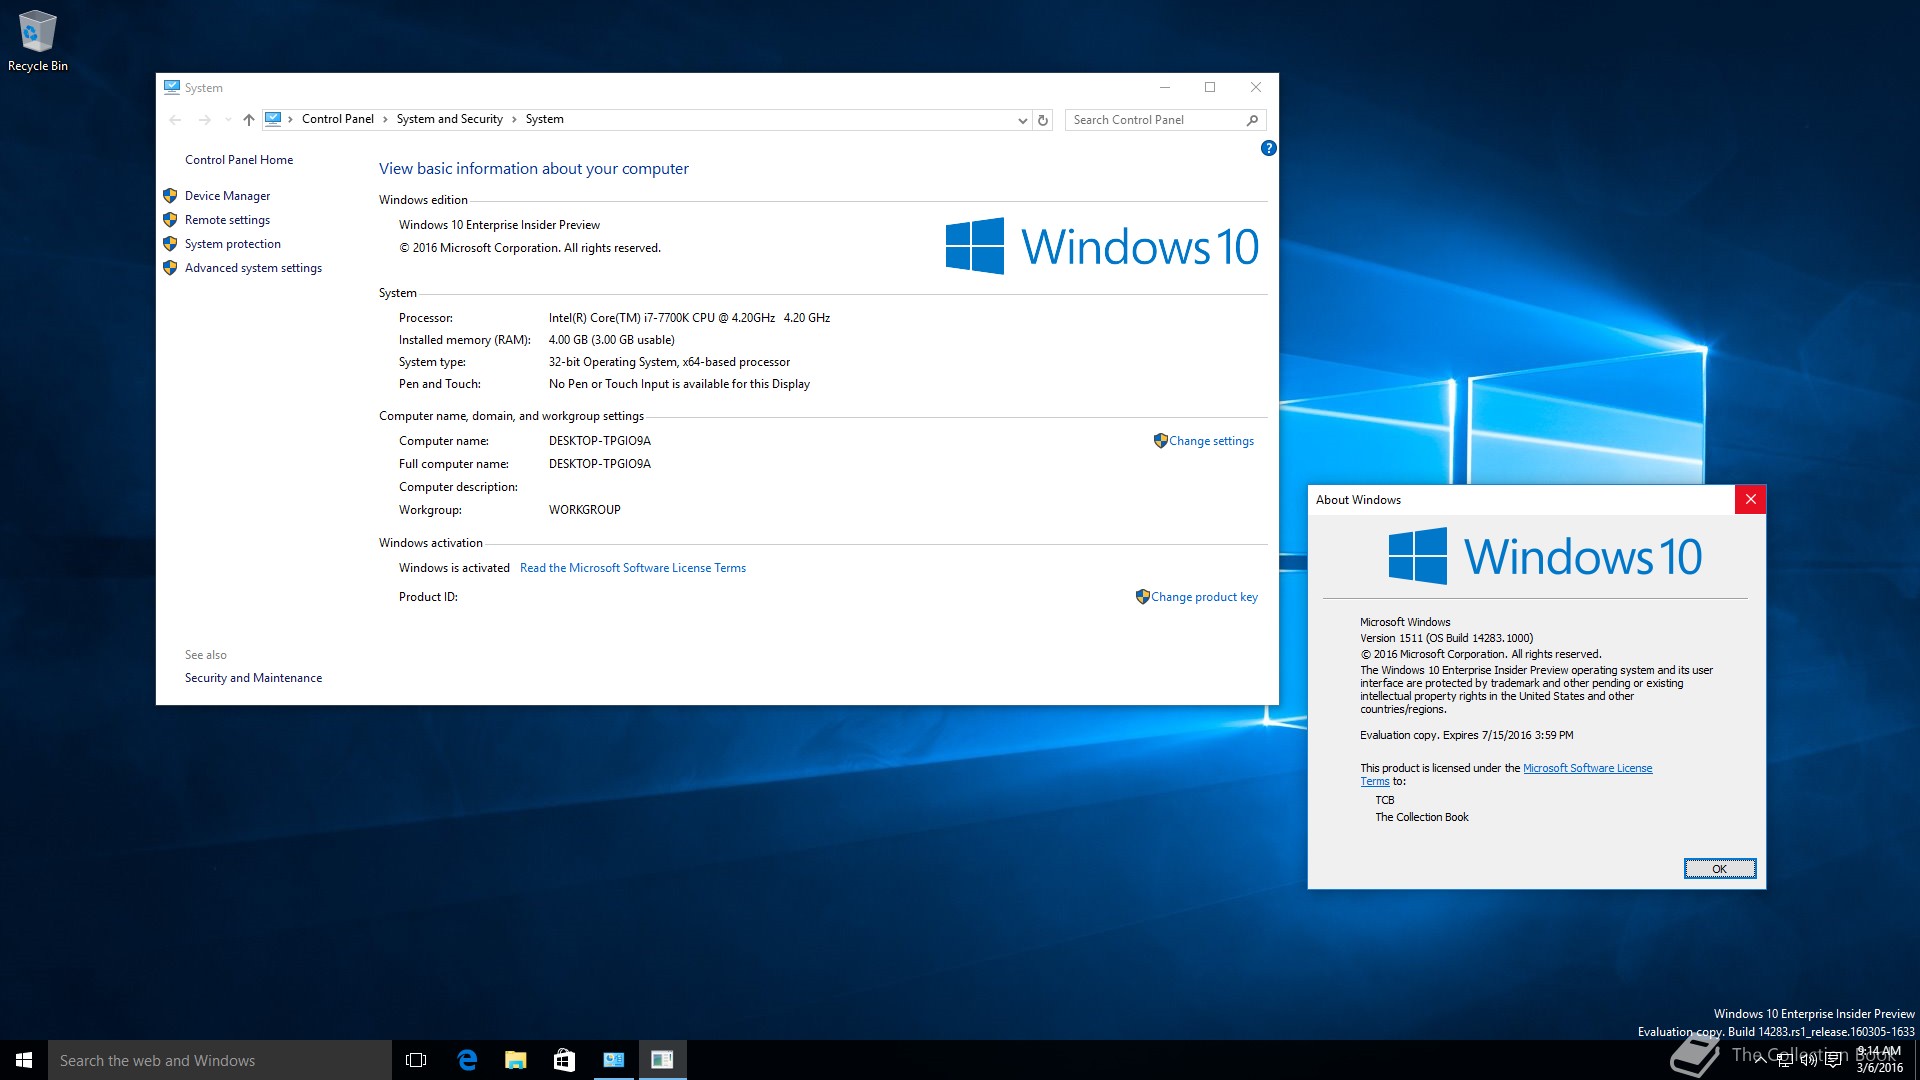Select System and Security in breadcrumb
The width and height of the screenshot is (1920, 1080).
point(449,119)
